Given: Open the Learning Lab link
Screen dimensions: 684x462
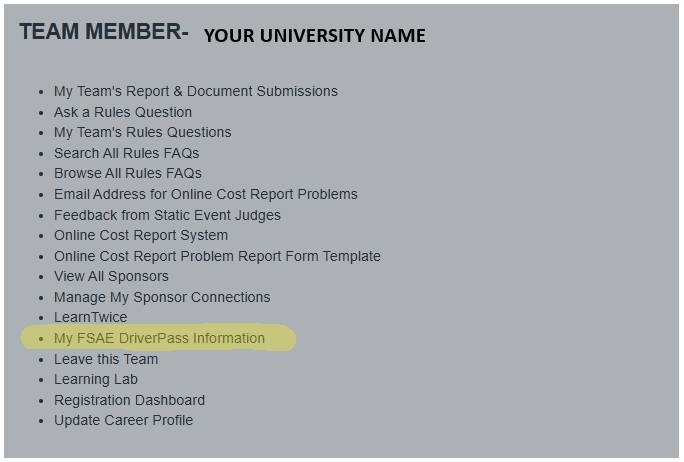Looking at the screenshot, I should 95,379.
